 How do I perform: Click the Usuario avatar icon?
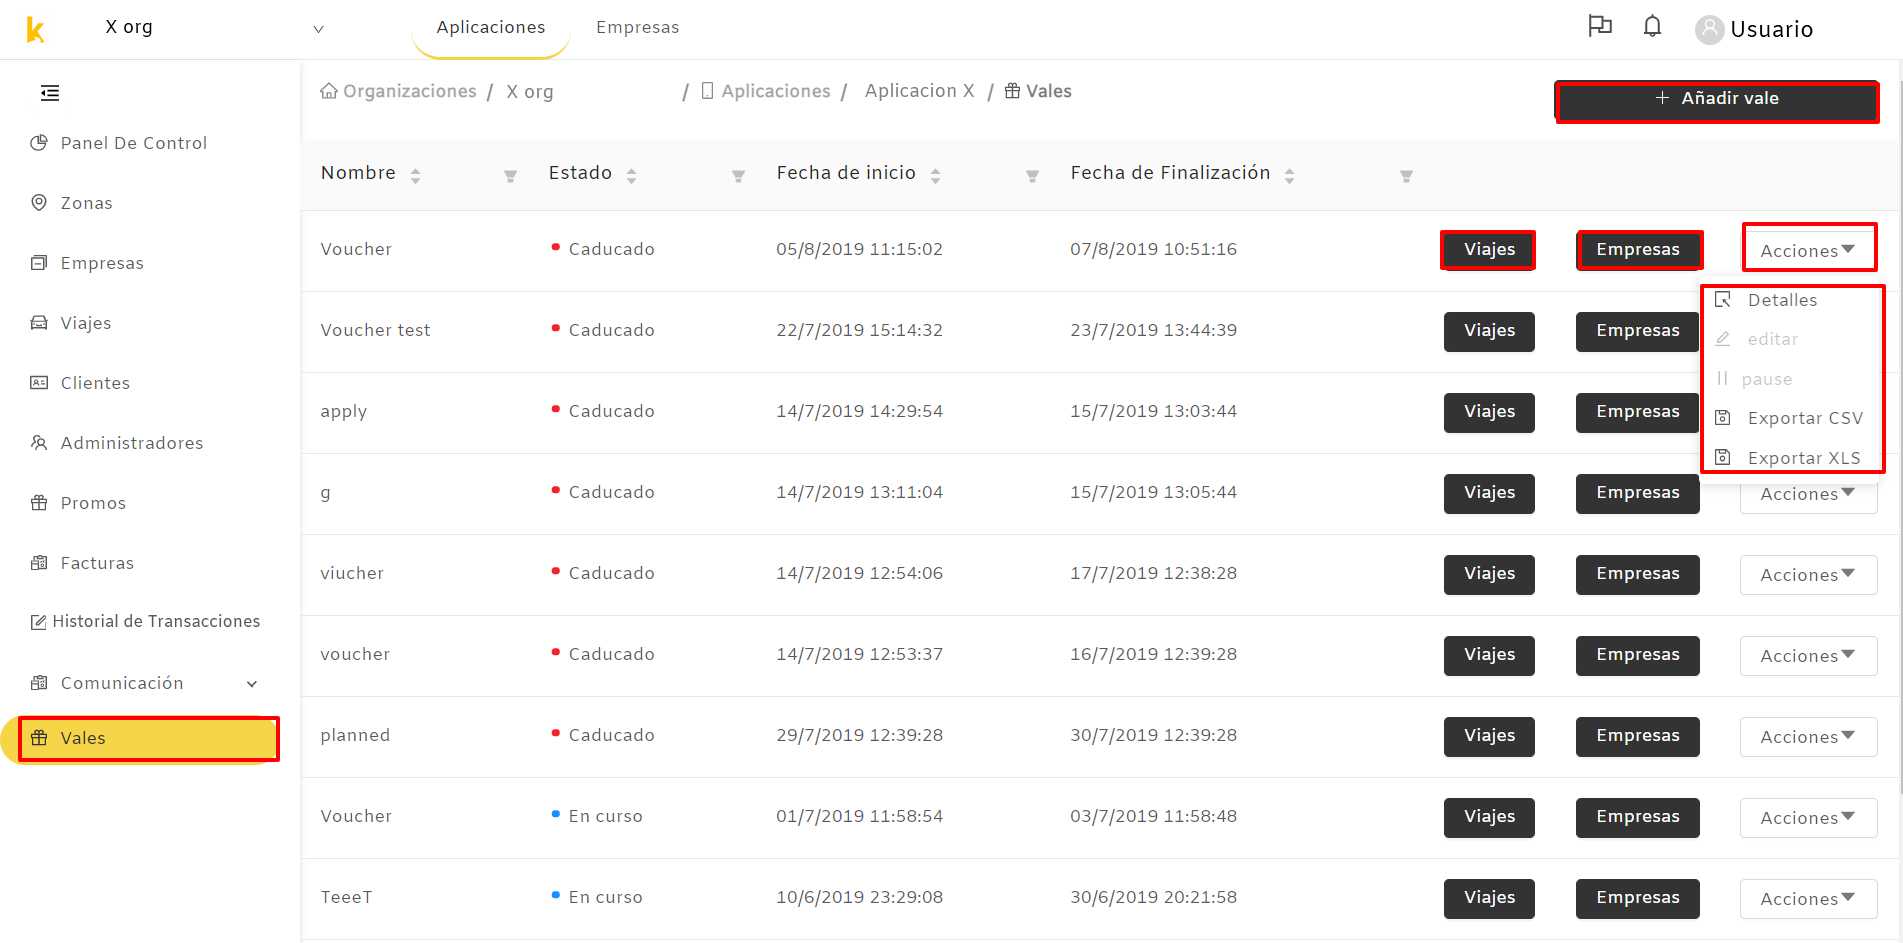pos(1709,29)
